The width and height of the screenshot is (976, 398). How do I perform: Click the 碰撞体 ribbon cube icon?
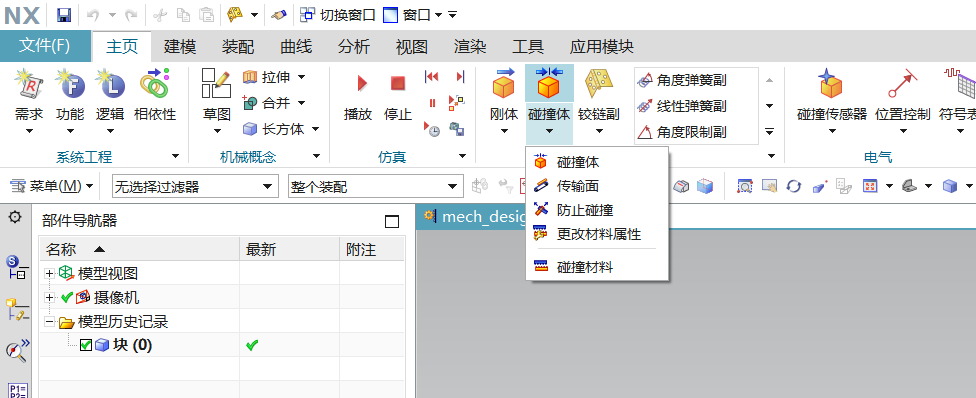(548, 83)
